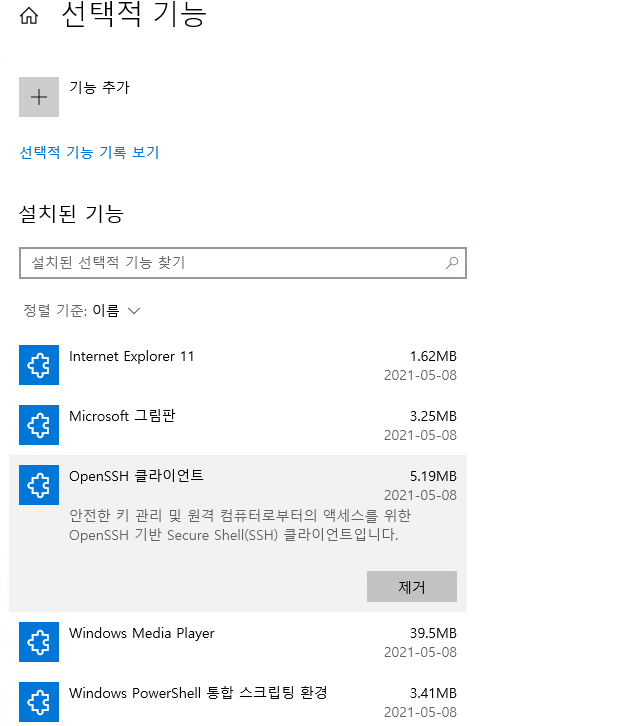642x726 pixels.
Task: Click the Microsoft 그림판 puzzle icon
Action: tap(39, 425)
